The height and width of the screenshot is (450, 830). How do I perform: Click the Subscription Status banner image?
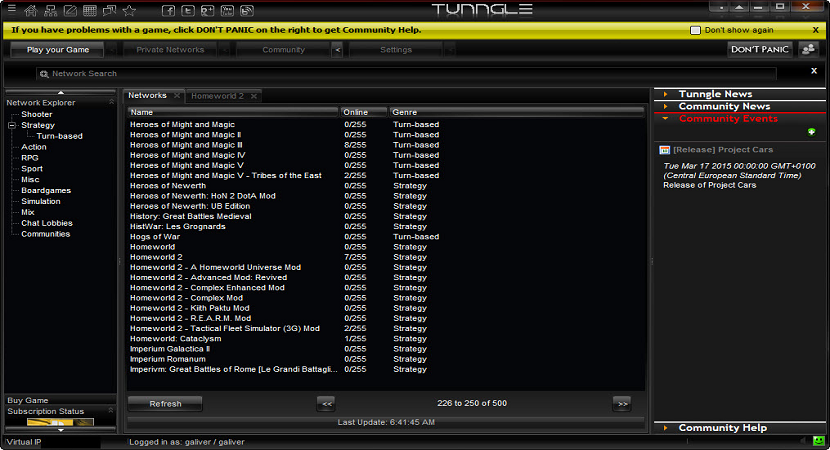coord(60,422)
